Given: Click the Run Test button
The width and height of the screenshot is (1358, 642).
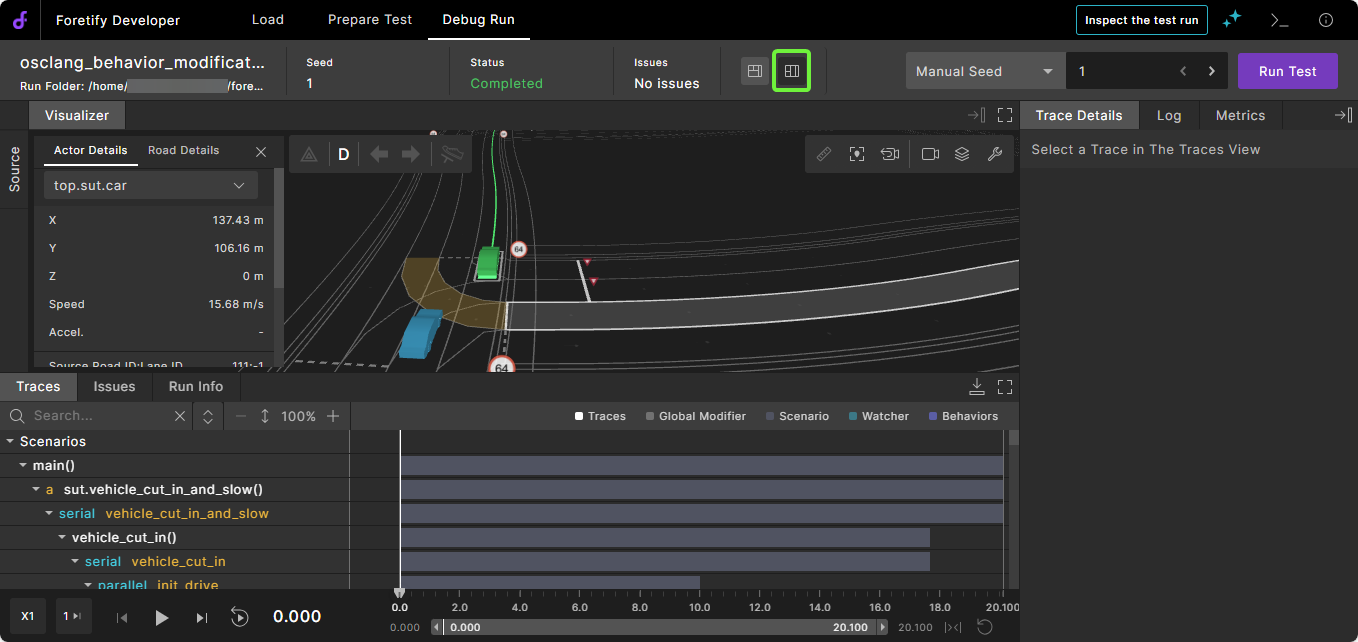Looking at the screenshot, I should tap(1287, 71).
